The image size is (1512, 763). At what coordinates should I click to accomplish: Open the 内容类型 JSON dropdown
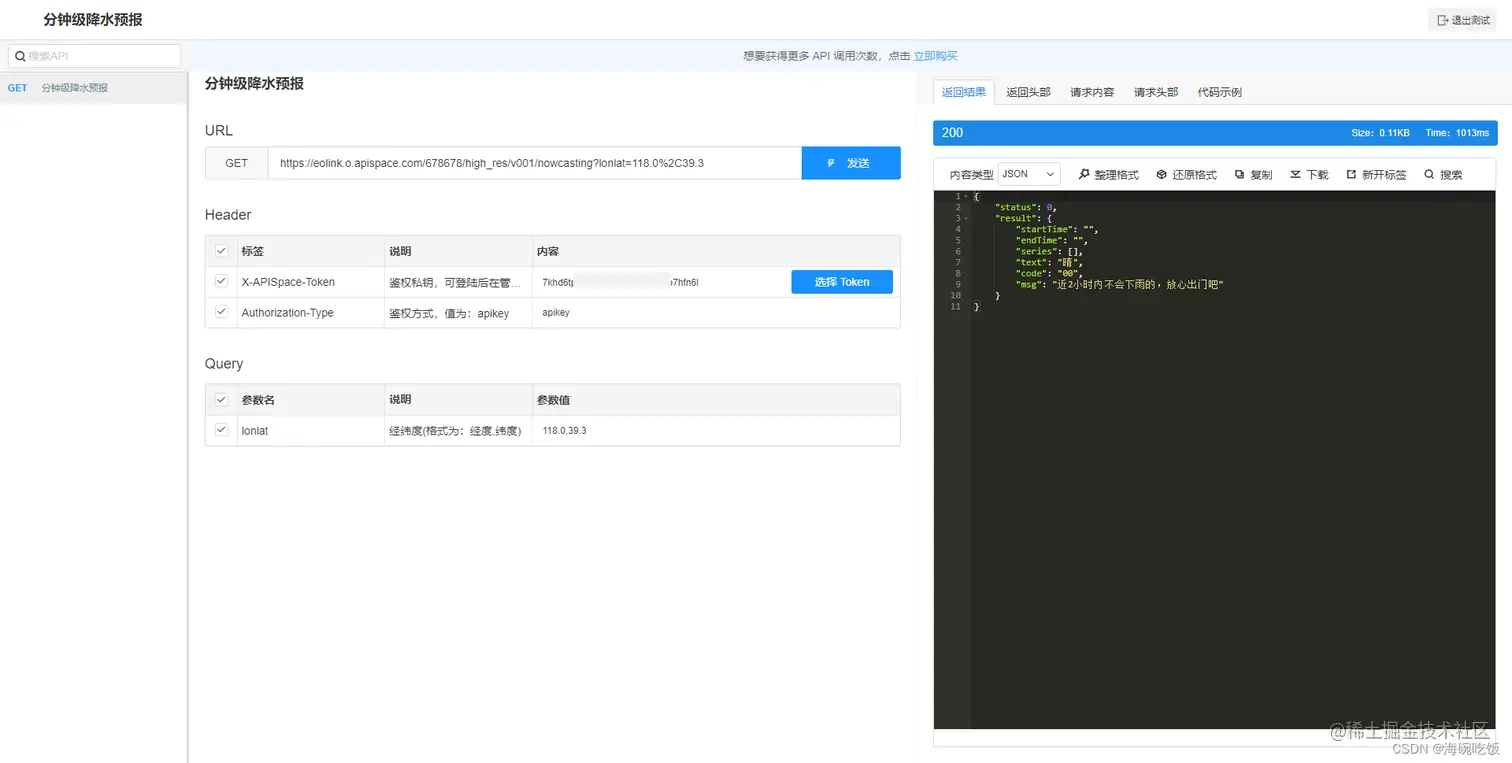pyautogui.click(x=1028, y=174)
